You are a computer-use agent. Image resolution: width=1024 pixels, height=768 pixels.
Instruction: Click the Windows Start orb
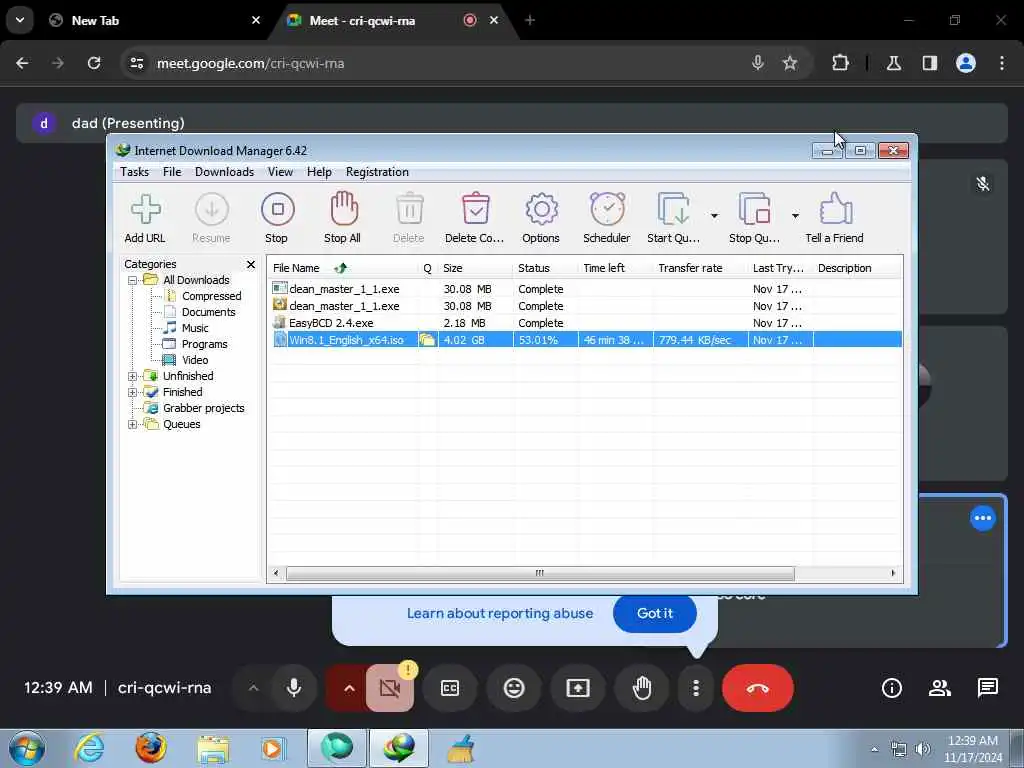click(x=27, y=748)
